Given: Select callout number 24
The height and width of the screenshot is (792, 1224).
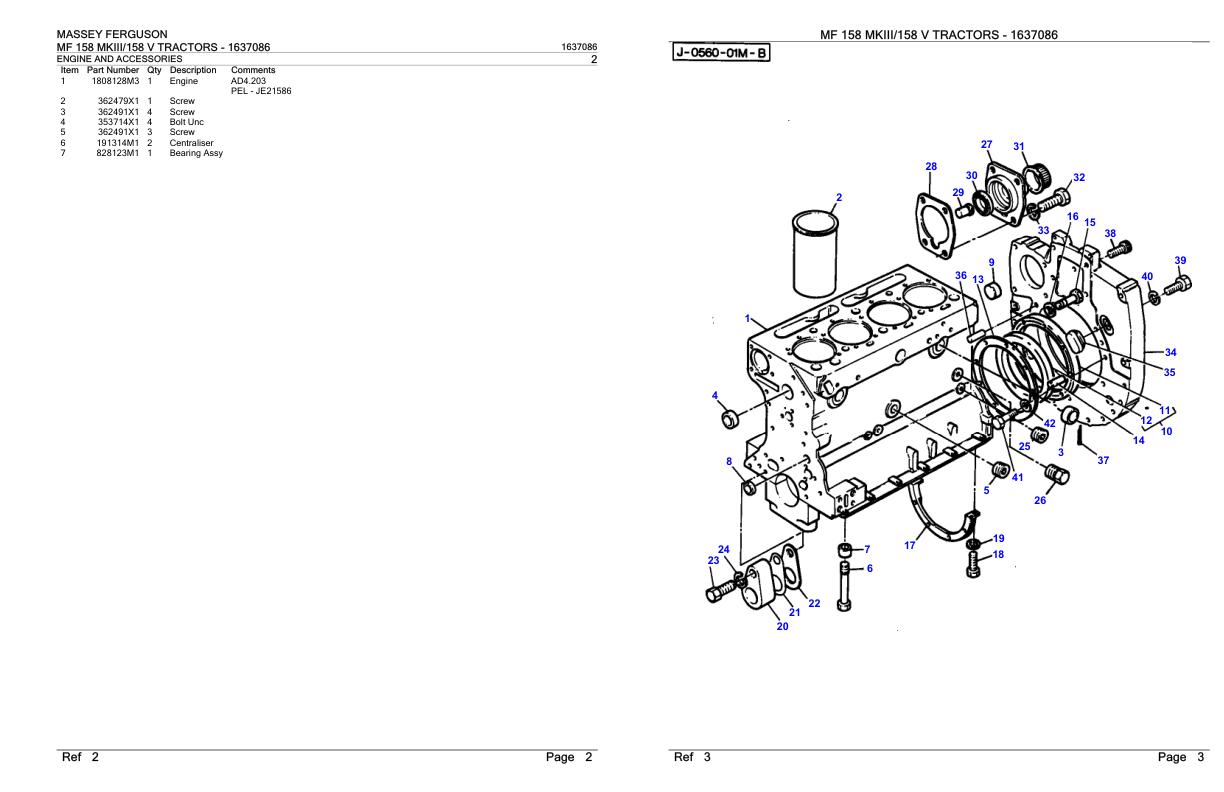Looking at the screenshot, I should [x=724, y=550].
